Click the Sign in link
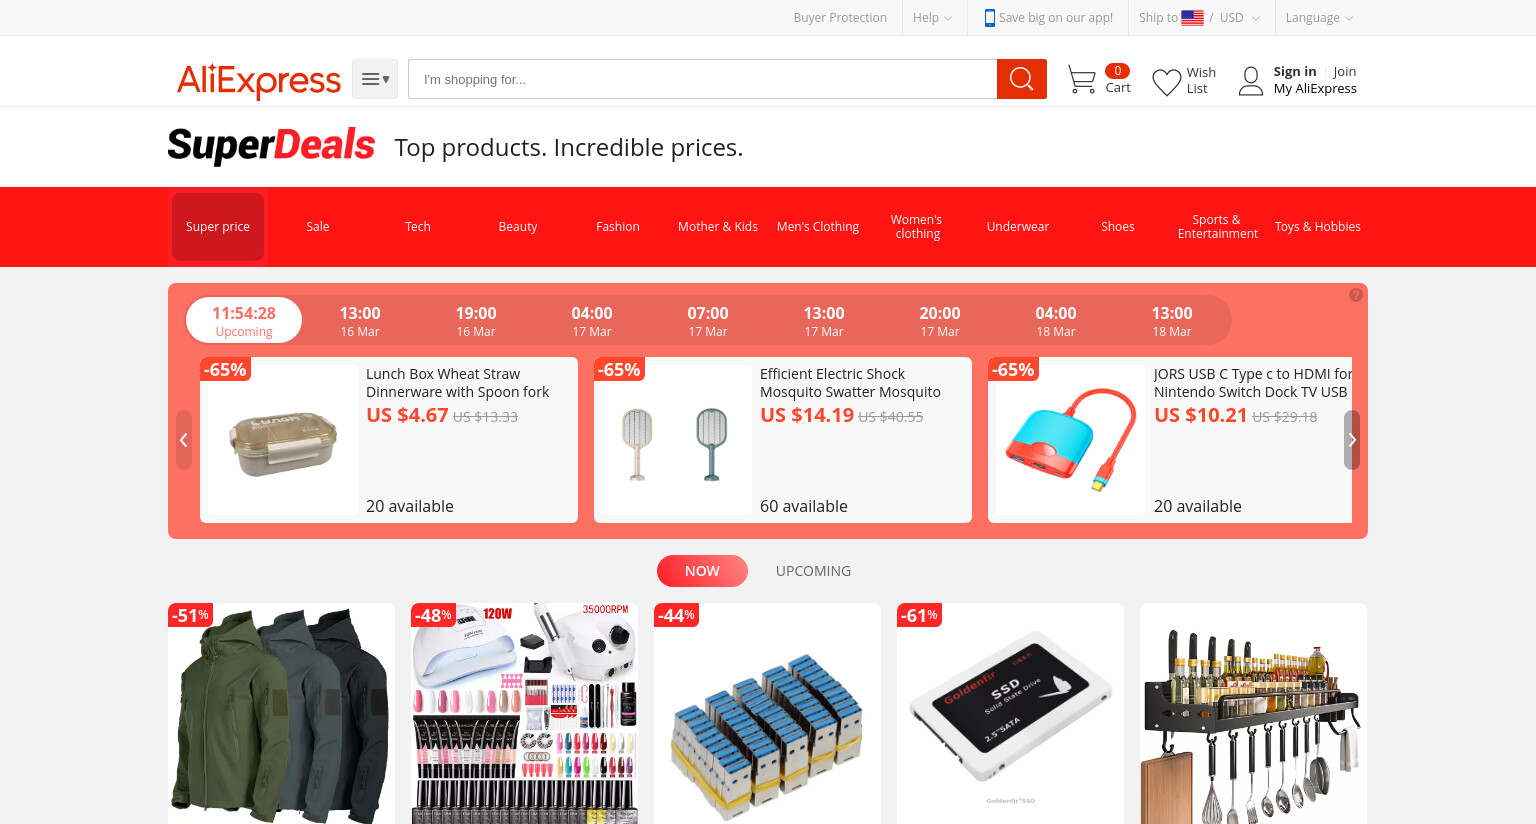 (x=1294, y=72)
